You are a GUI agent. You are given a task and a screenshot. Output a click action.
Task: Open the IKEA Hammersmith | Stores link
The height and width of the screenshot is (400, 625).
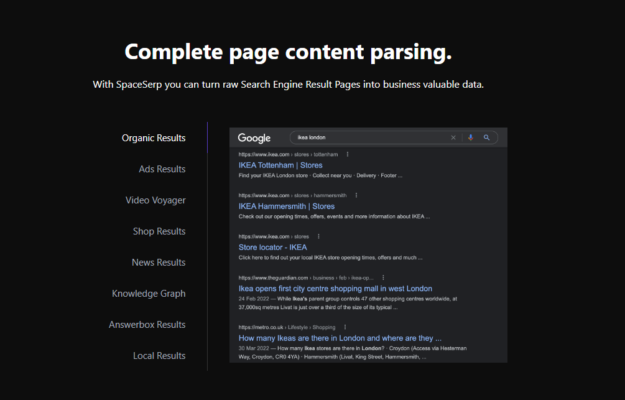coord(286,206)
